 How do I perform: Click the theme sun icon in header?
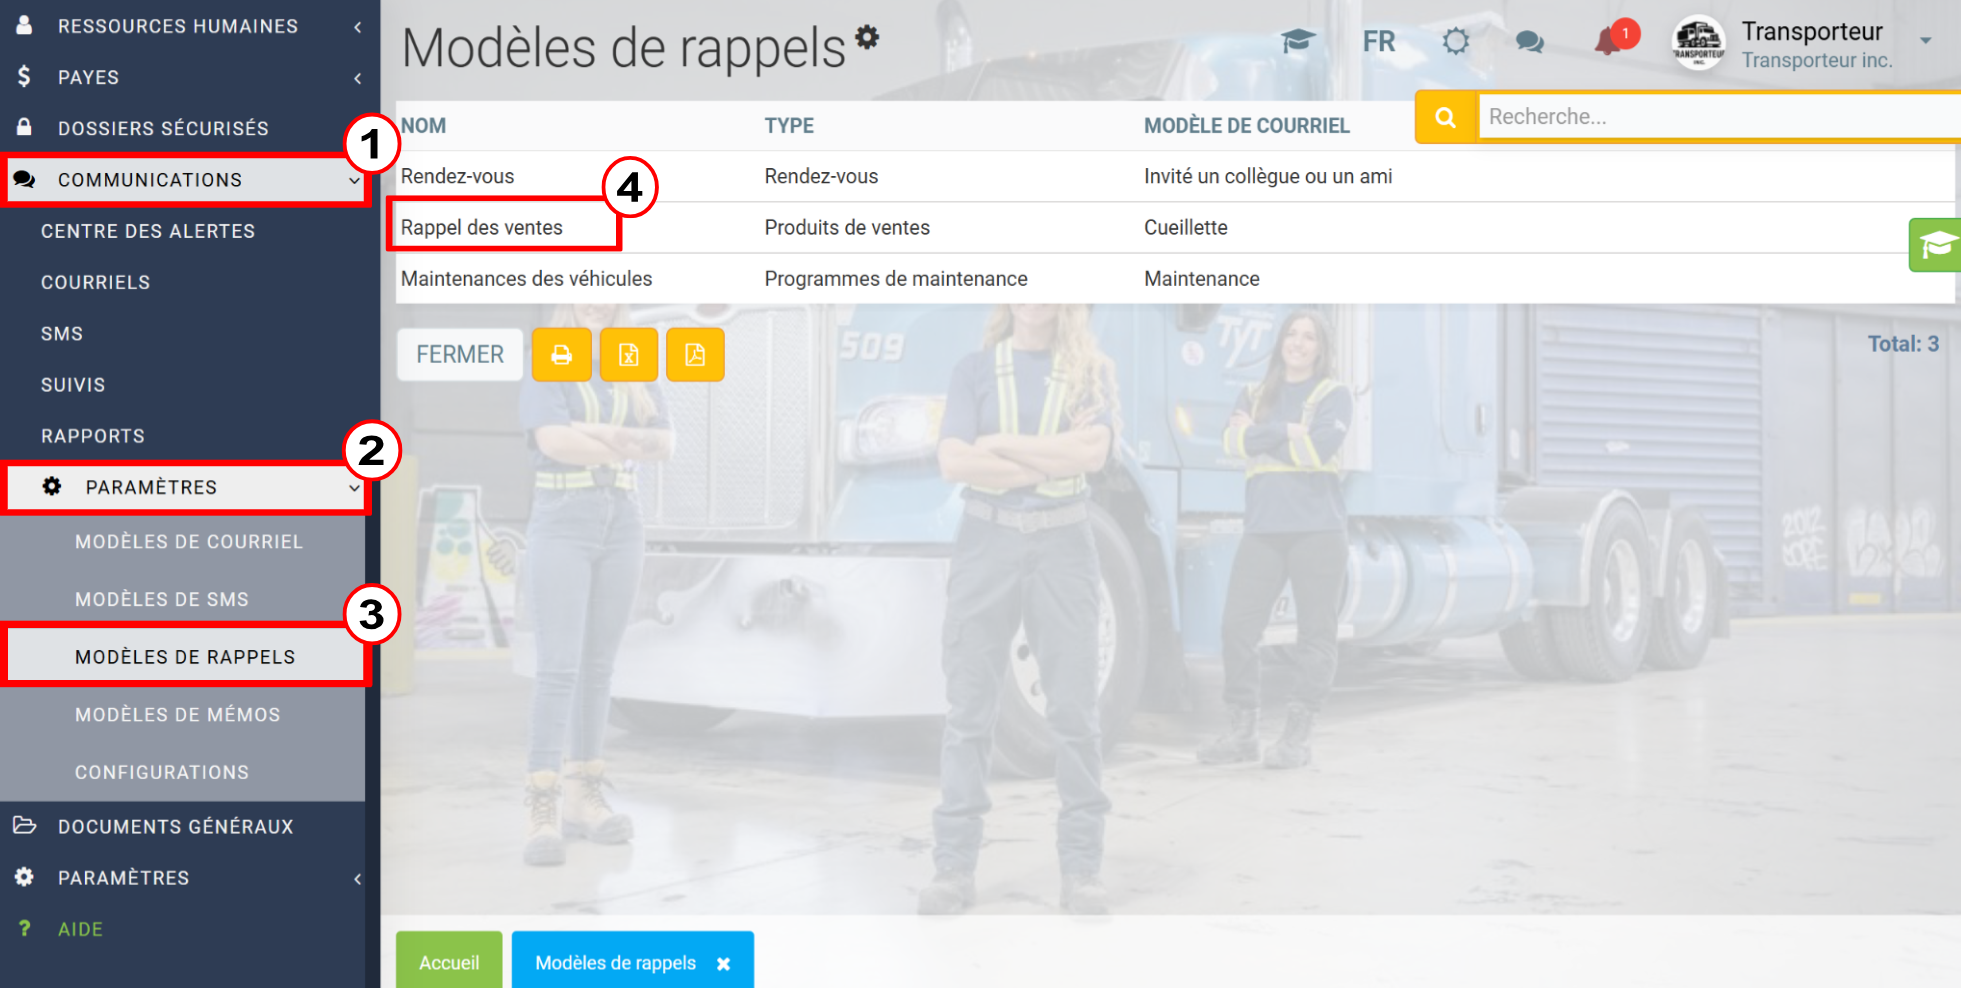[x=1456, y=42]
